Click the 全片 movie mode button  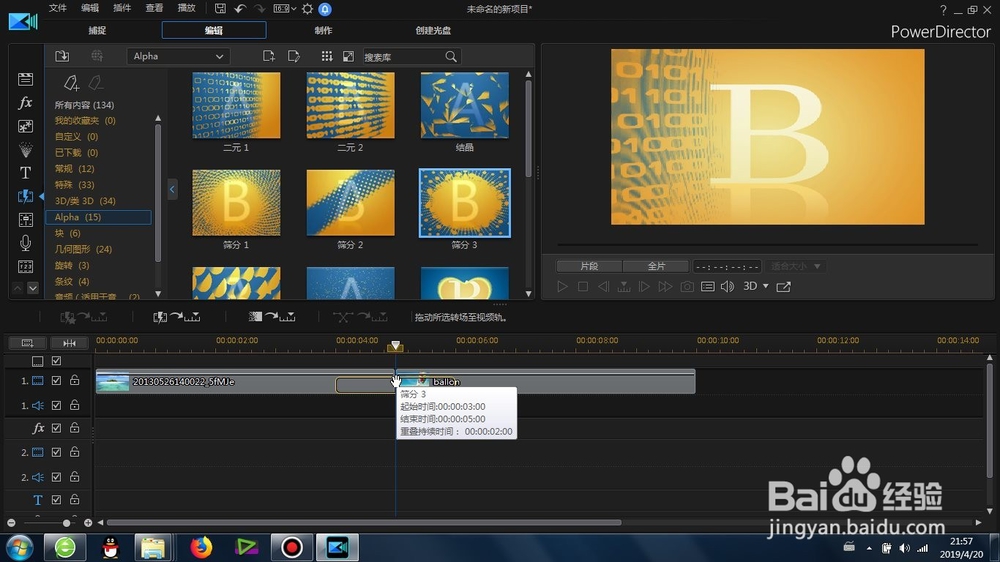click(x=656, y=266)
